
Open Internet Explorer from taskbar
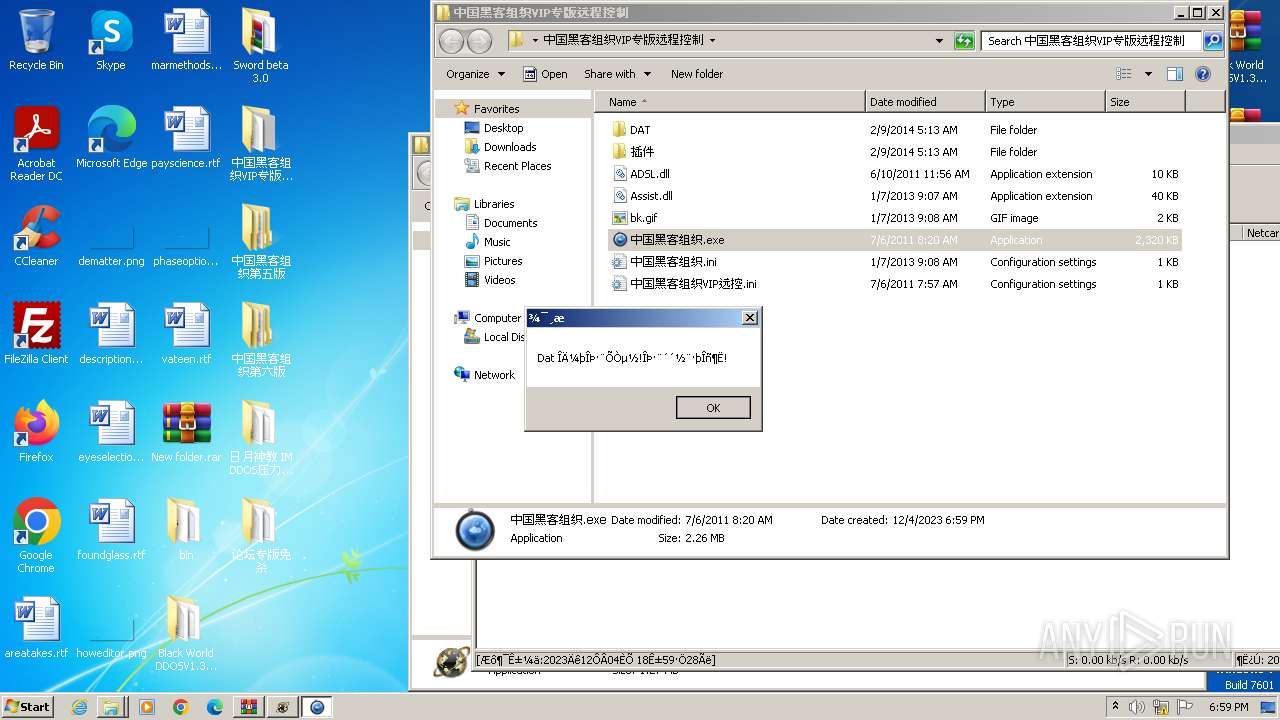click(x=79, y=707)
